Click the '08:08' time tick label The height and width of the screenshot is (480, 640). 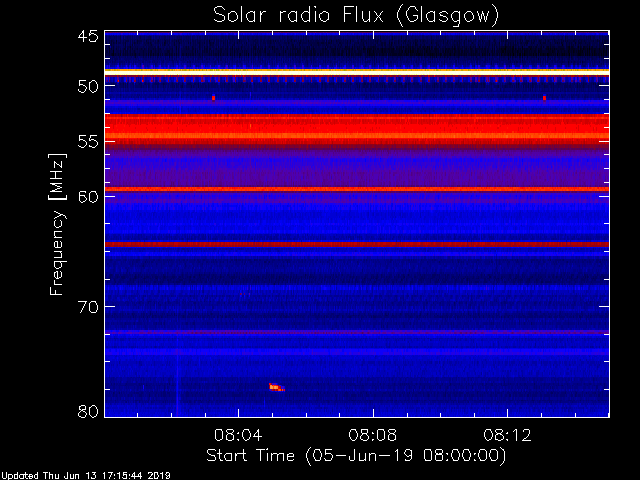pos(373,435)
